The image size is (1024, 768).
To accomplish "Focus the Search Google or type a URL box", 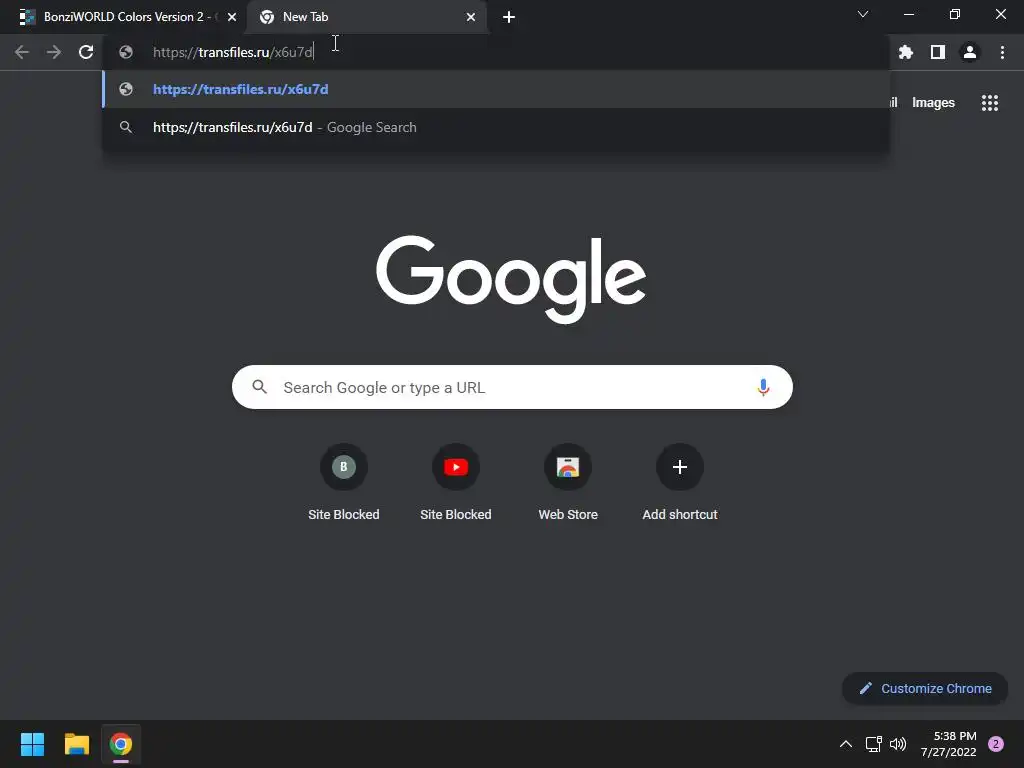I will pyautogui.click(x=512, y=387).
